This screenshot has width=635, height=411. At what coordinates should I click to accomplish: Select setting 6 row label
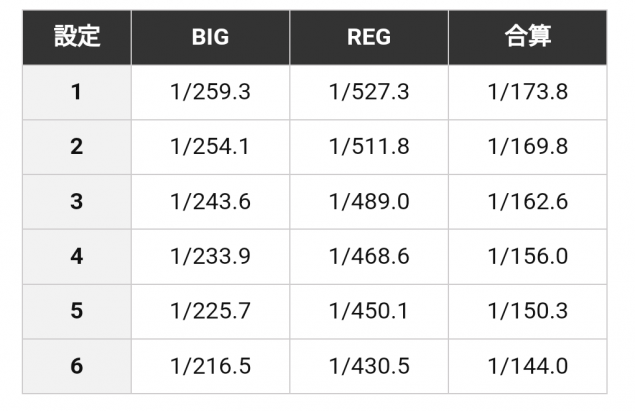coord(77,366)
